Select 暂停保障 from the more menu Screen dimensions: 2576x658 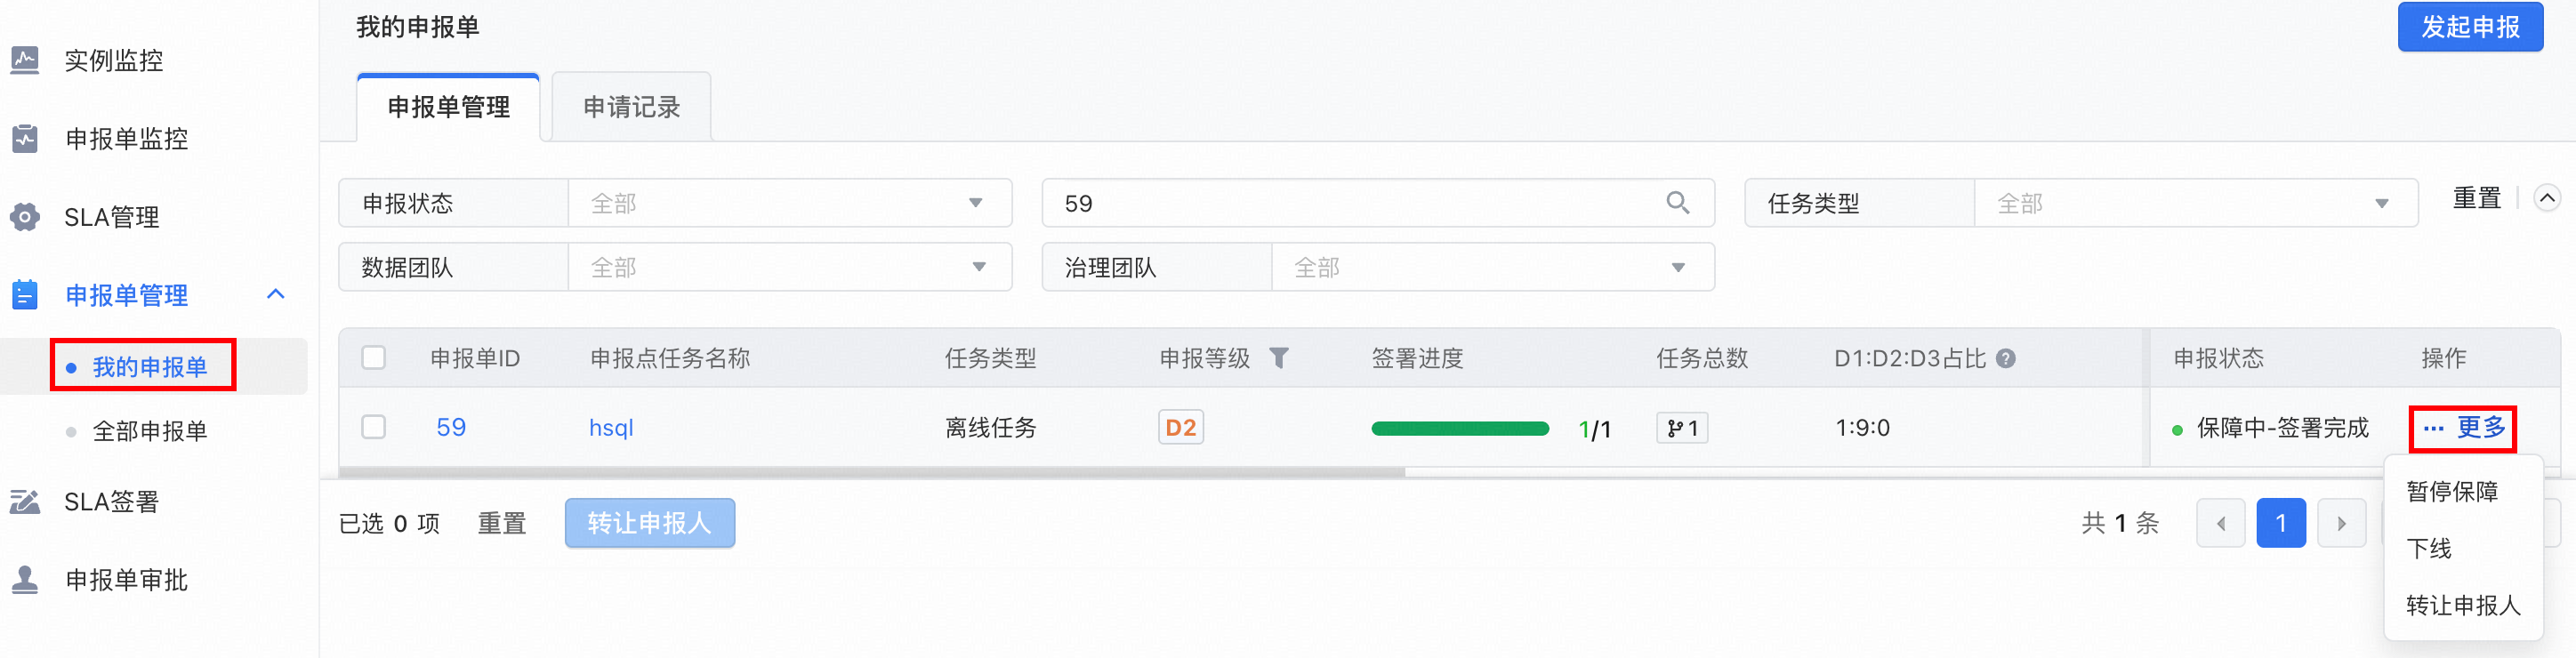[2451, 491]
